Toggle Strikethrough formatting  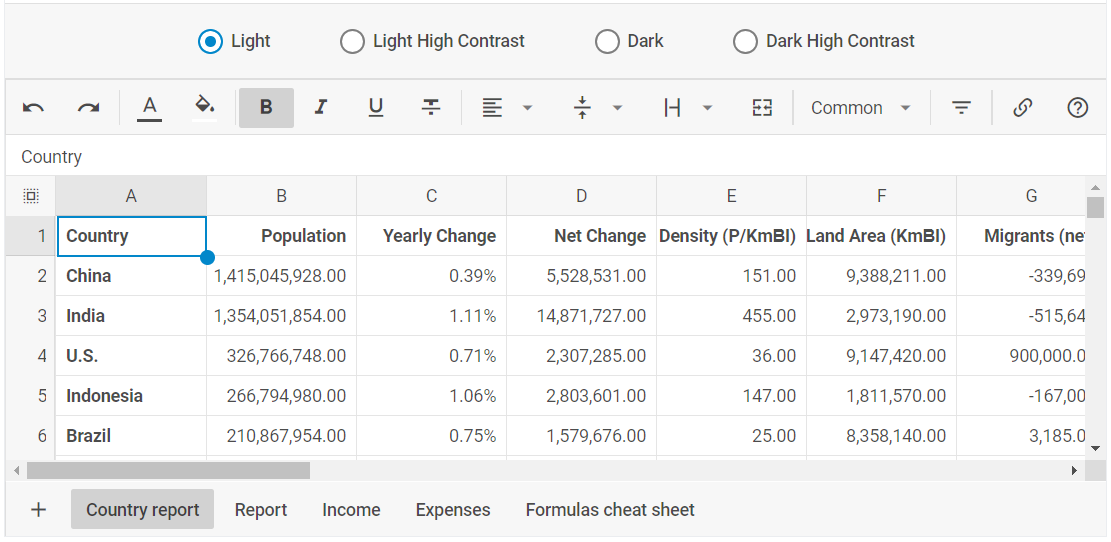(x=432, y=108)
